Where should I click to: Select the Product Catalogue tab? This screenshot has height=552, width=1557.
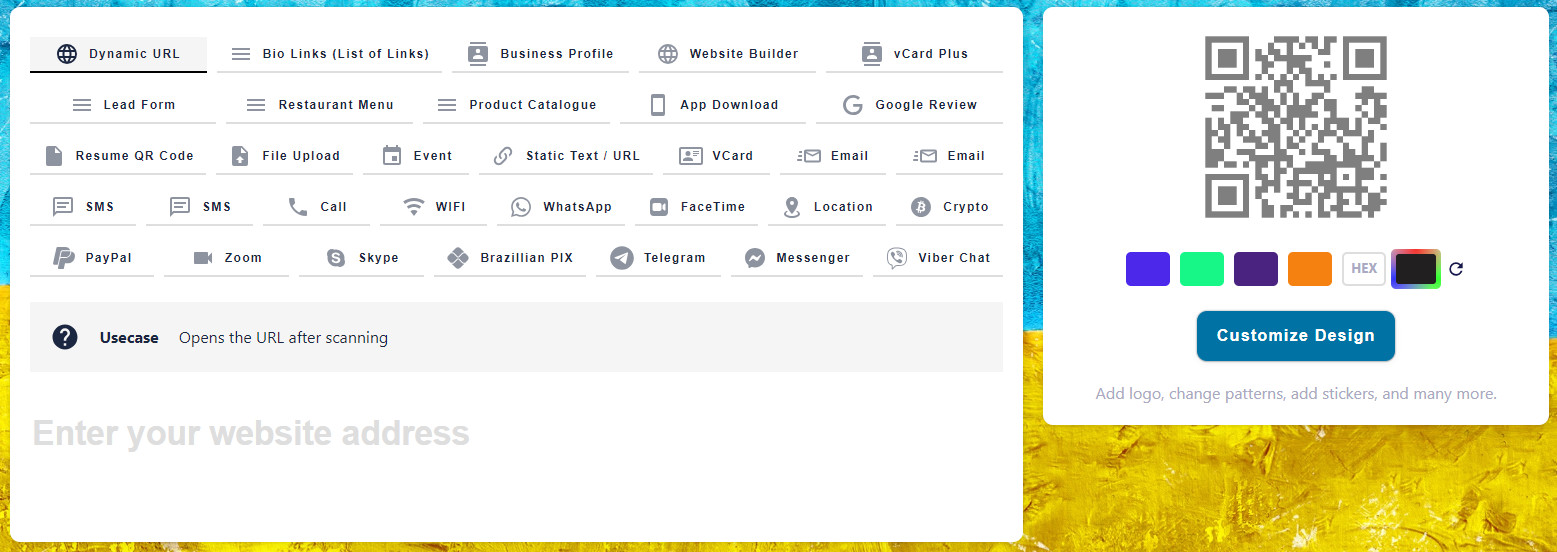pos(516,105)
